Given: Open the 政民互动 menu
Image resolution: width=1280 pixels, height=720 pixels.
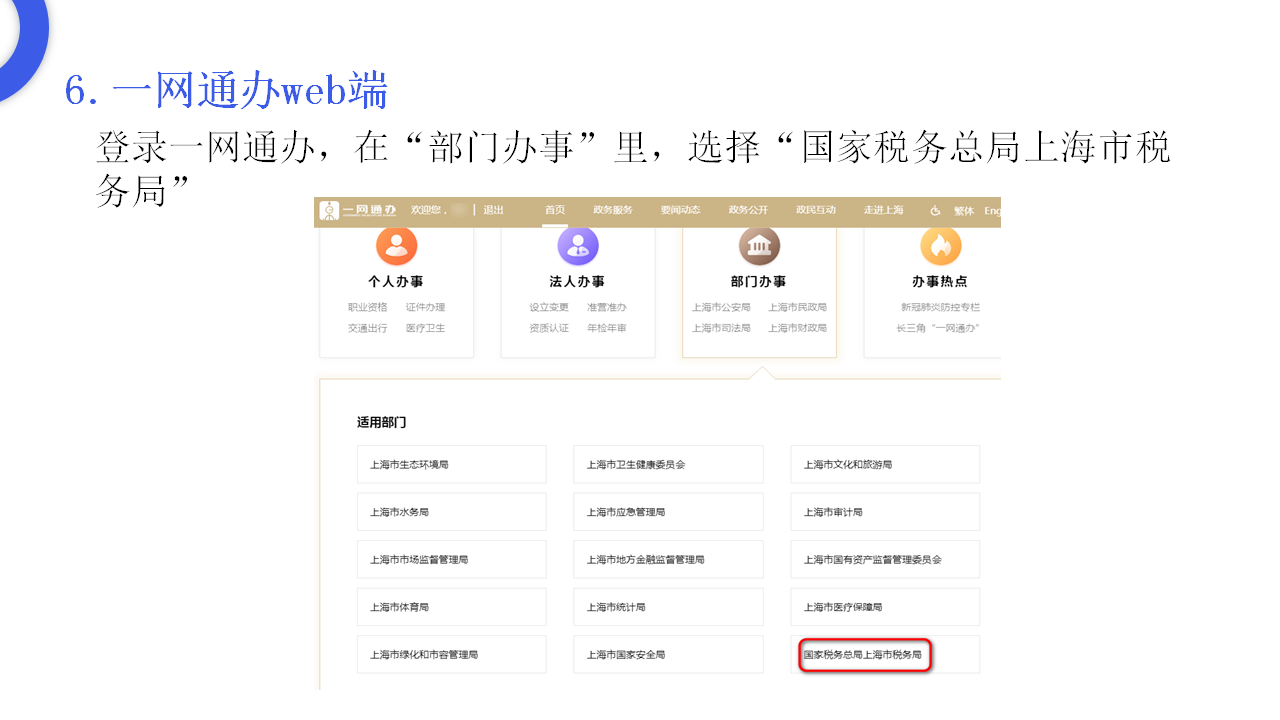Looking at the screenshot, I should (x=816, y=210).
